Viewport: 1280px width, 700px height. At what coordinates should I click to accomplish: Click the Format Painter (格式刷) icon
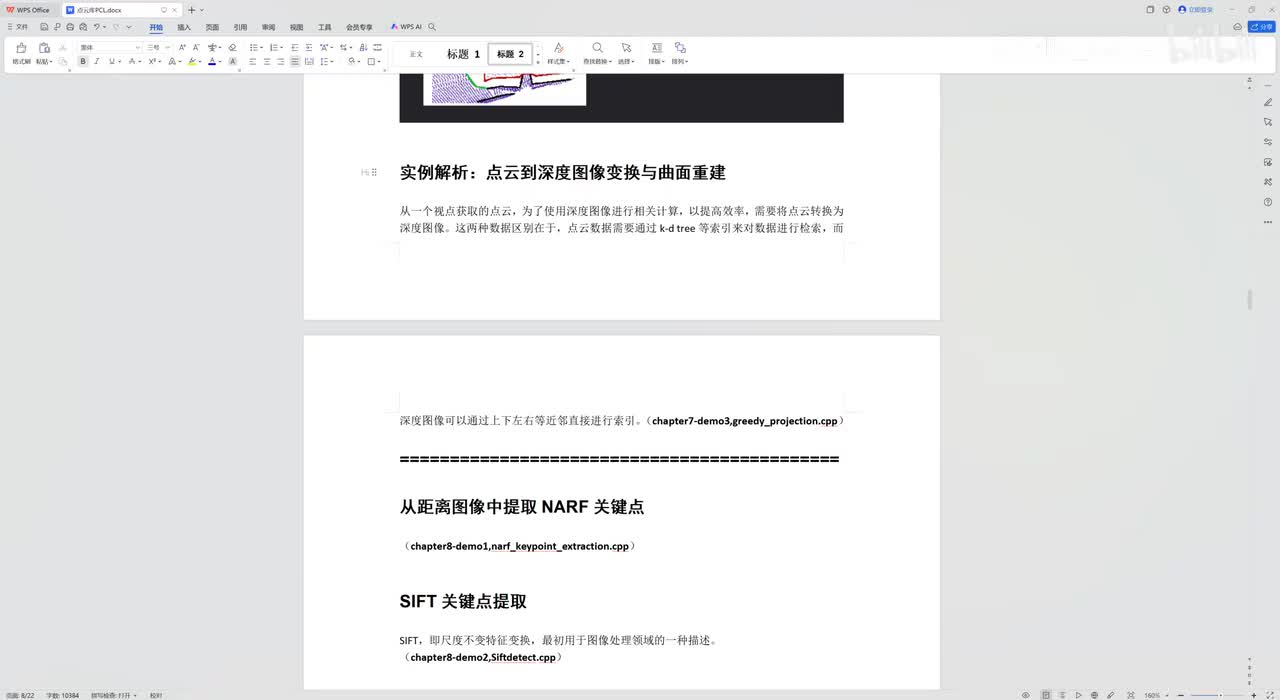pos(21,48)
